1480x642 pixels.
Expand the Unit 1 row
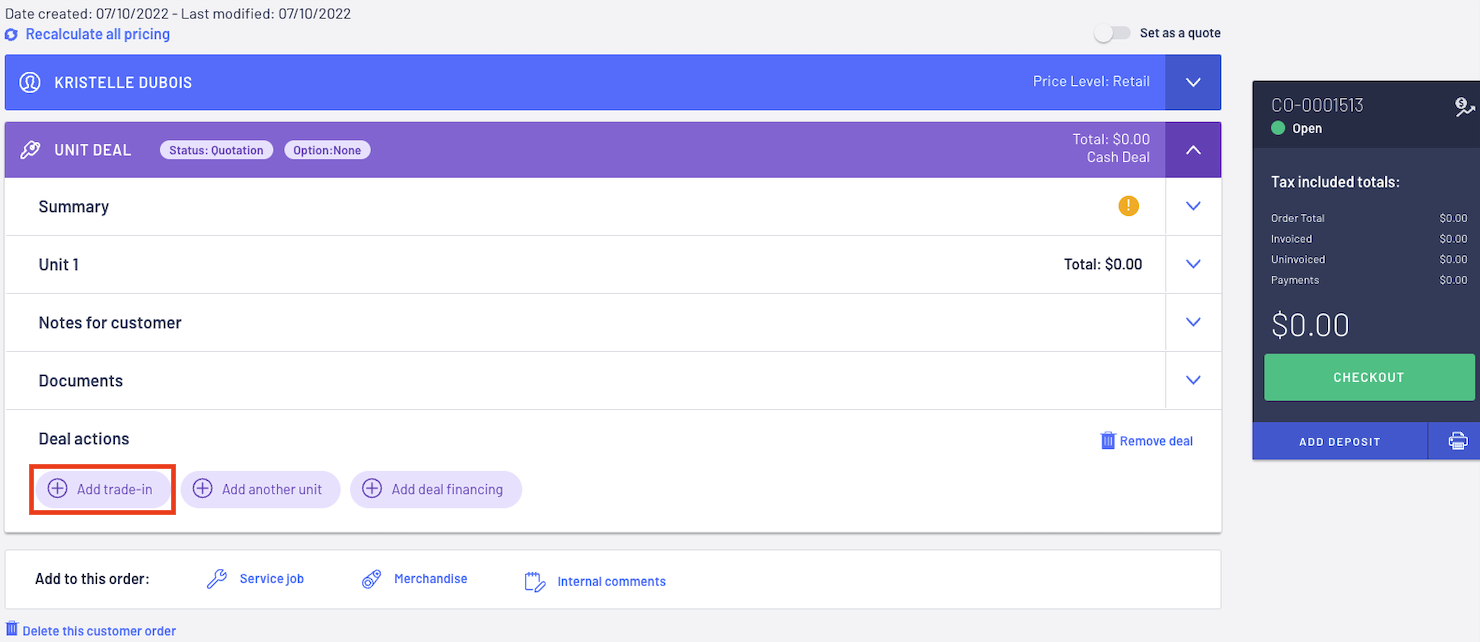[x=1192, y=264]
